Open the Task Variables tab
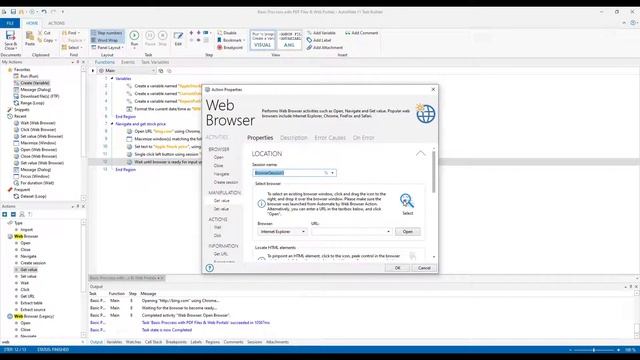 155,62
